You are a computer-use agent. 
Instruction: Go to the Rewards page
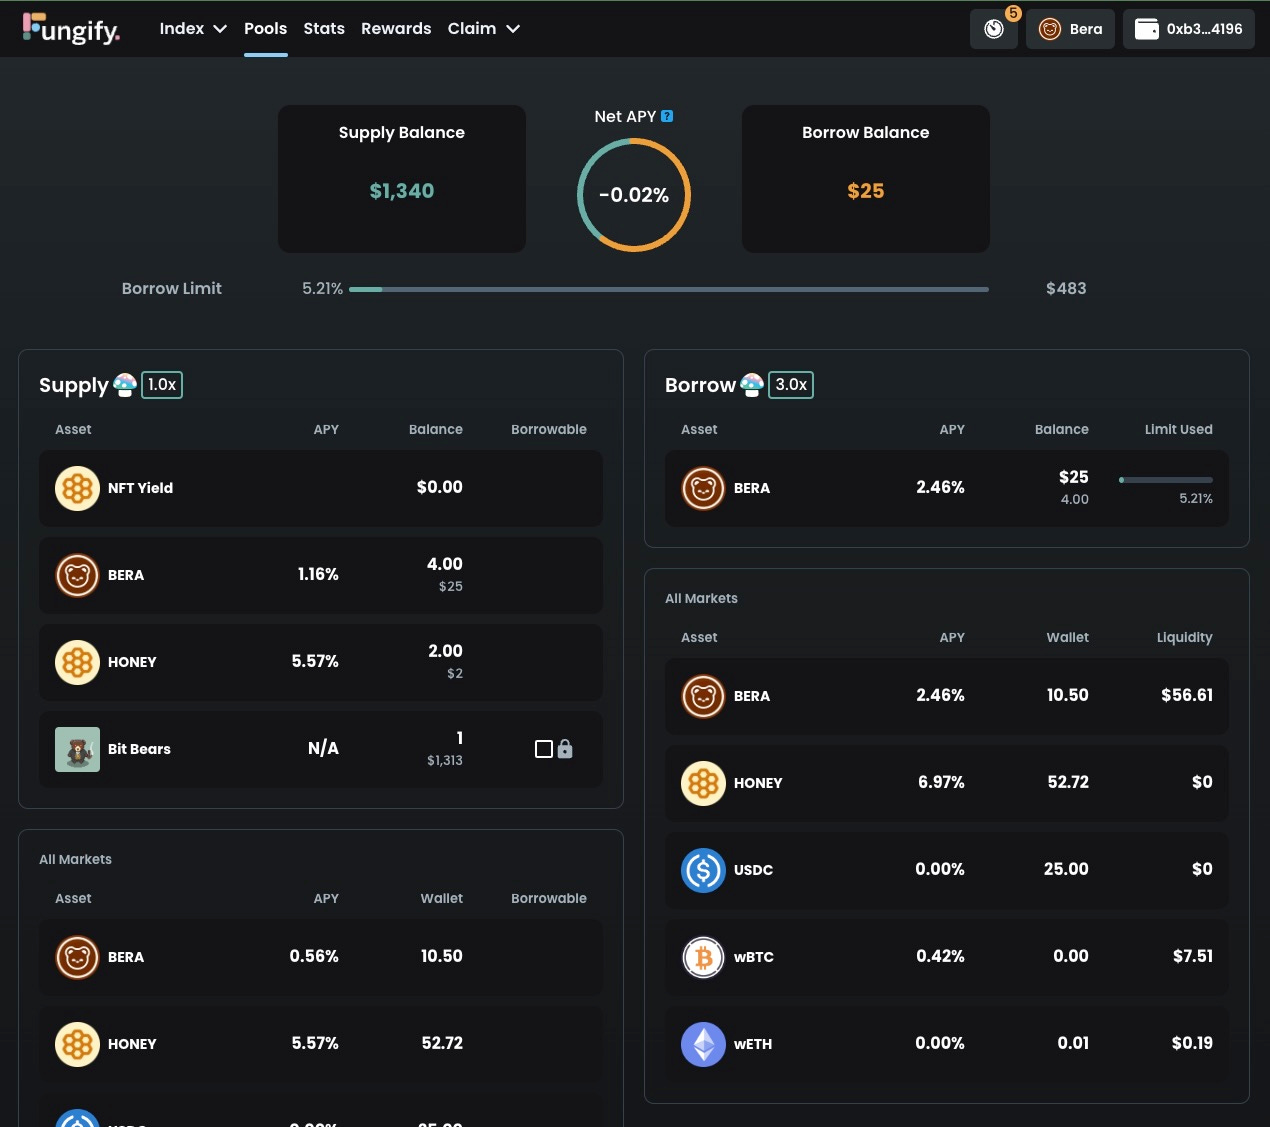396,29
